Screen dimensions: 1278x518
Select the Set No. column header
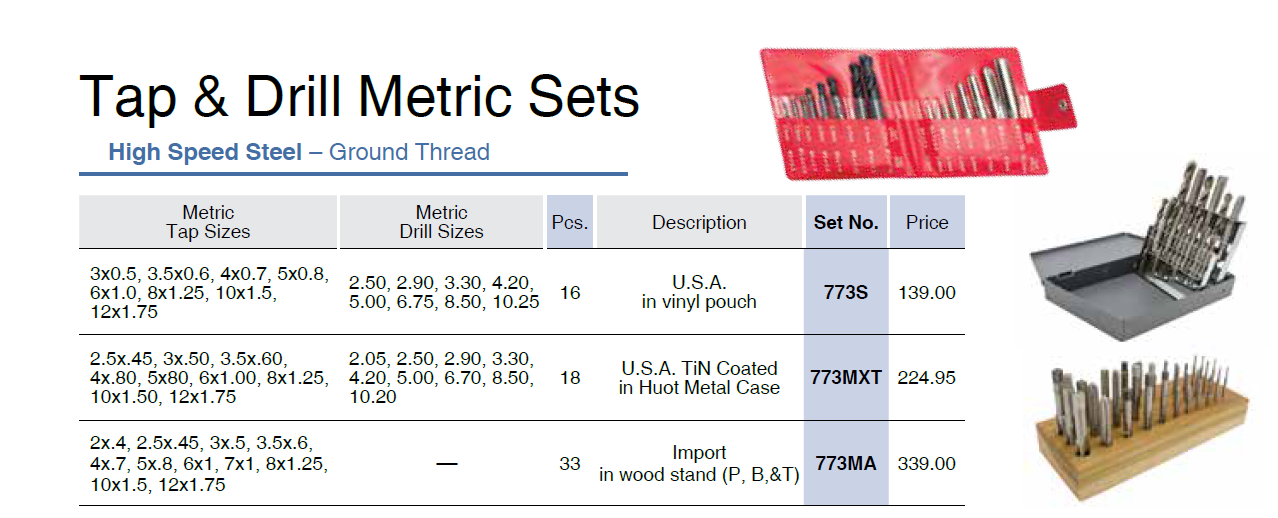[x=846, y=222]
